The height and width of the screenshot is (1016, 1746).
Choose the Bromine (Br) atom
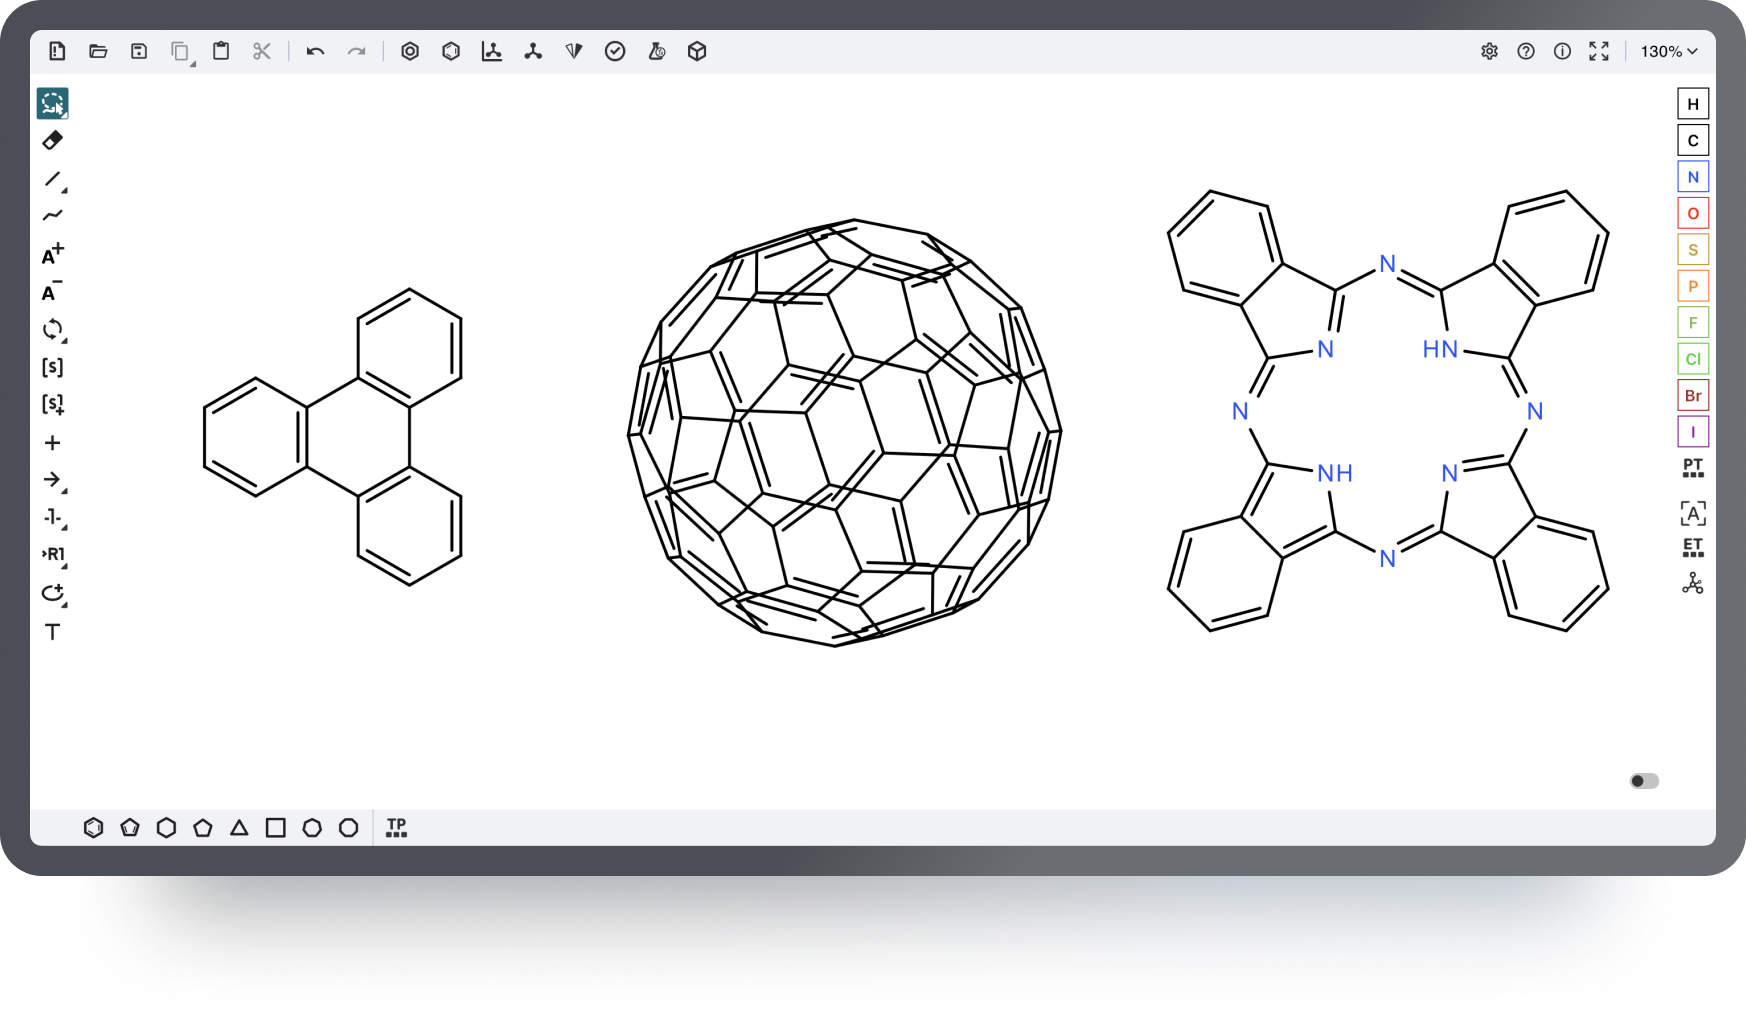pyautogui.click(x=1692, y=395)
